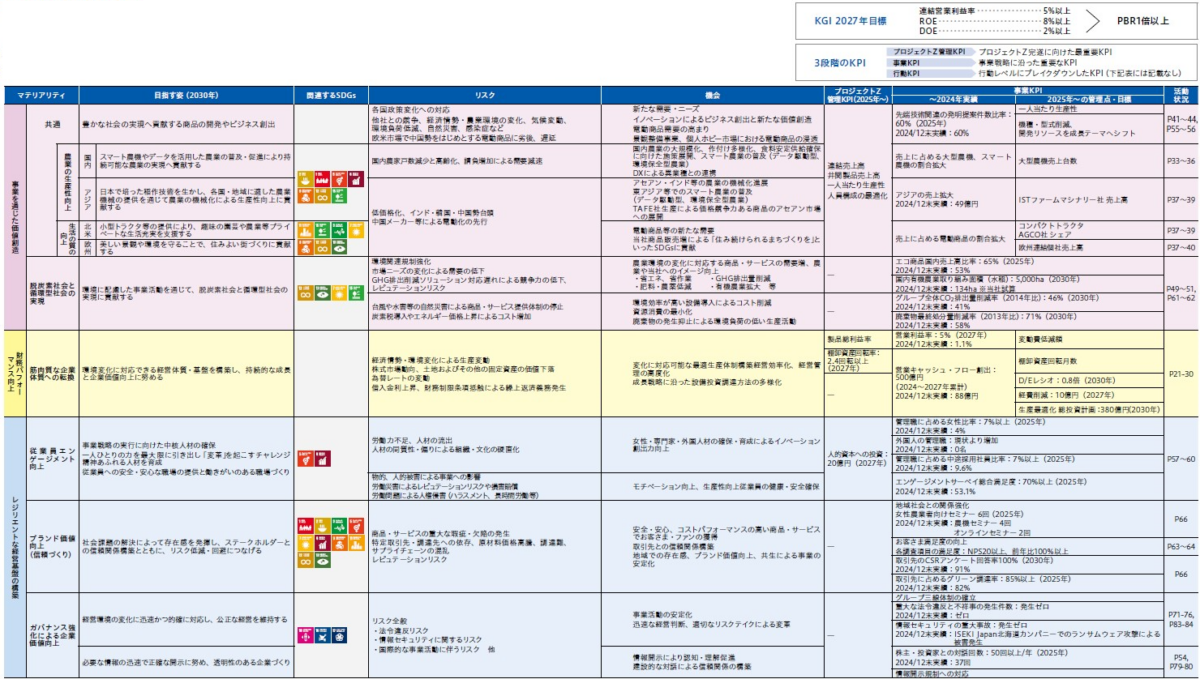The height and width of the screenshot is (679, 1200).
Task: Select page reference P57～60
Action: click(x=1181, y=457)
